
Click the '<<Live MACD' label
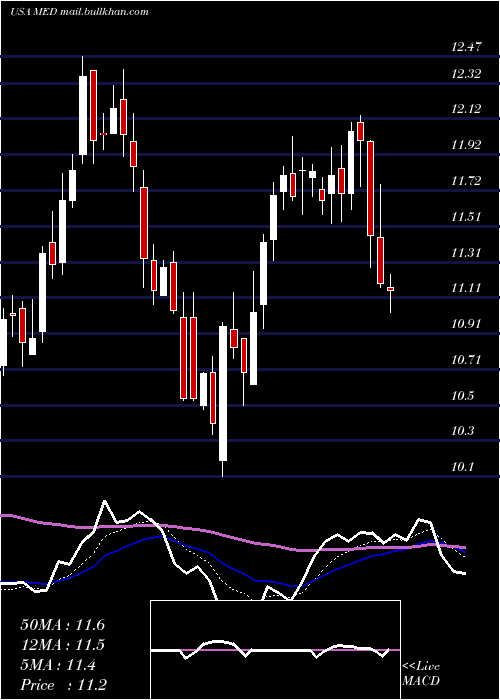pyautogui.click(x=421, y=674)
